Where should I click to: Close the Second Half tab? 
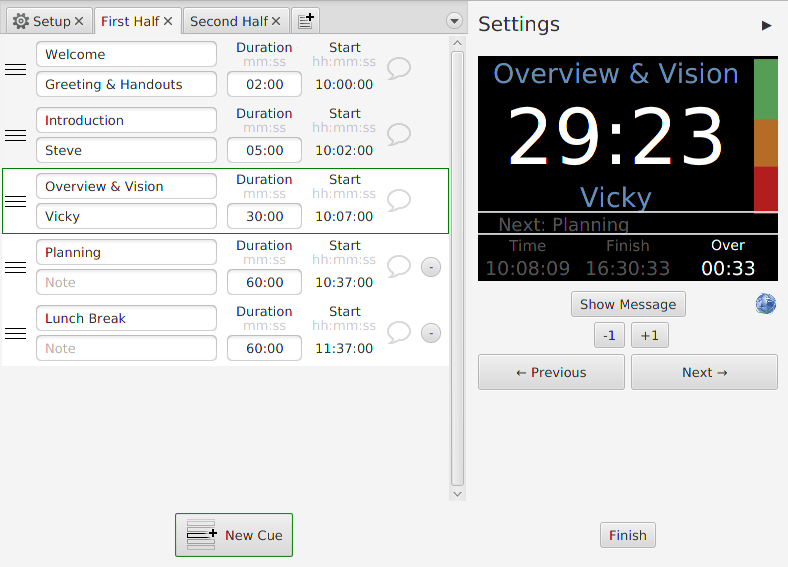coord(276,21)
